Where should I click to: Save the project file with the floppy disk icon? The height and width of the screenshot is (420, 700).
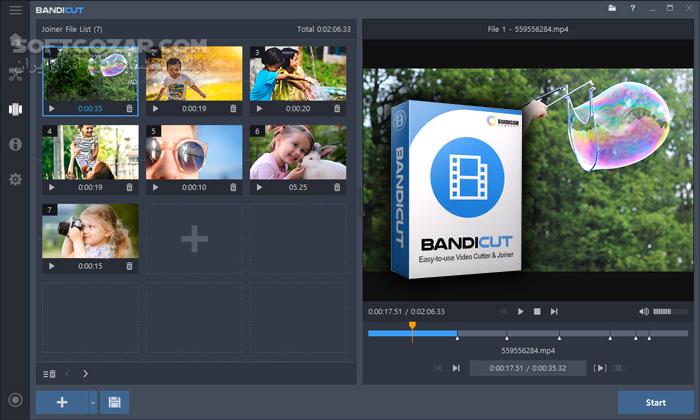[x=115, y=402]
